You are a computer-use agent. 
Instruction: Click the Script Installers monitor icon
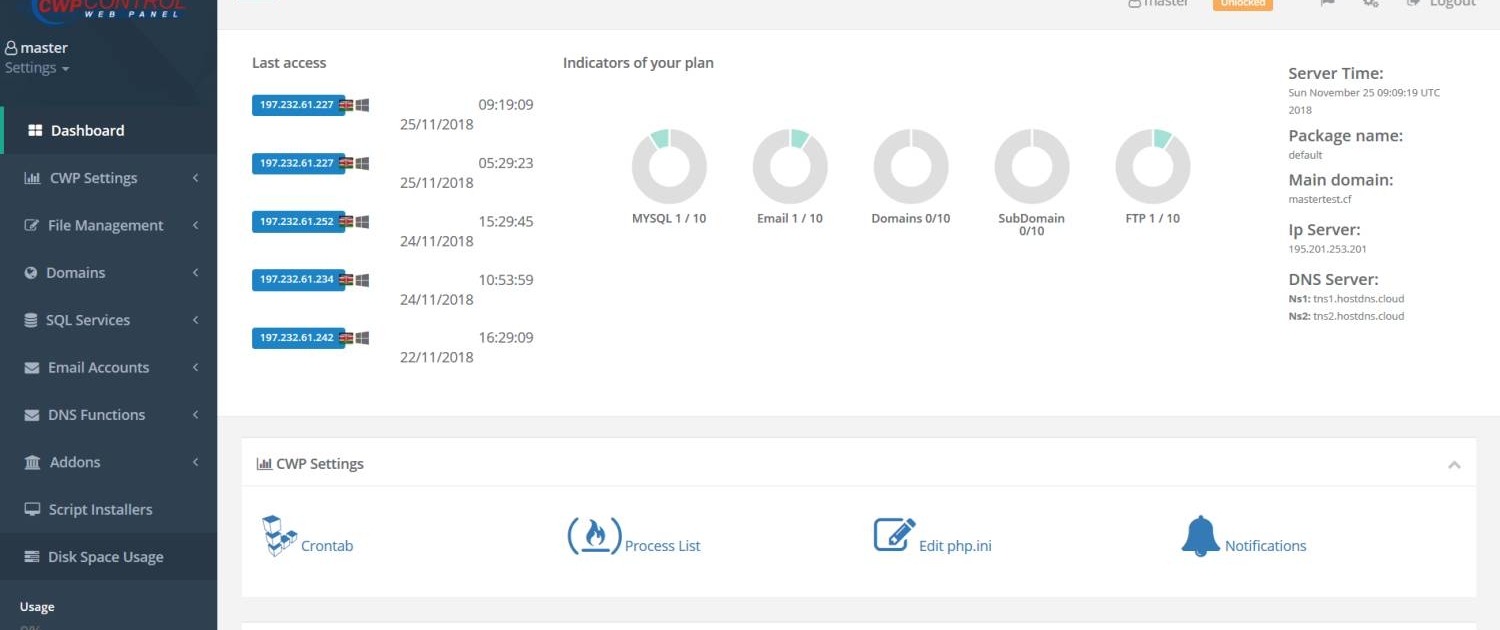32,510
